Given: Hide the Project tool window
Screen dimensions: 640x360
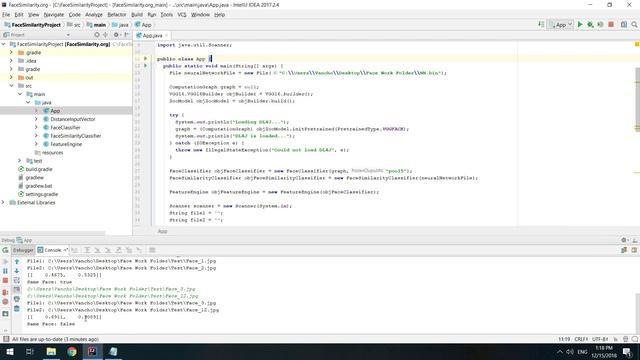Looking at the screenshot, I should [126, 35].
